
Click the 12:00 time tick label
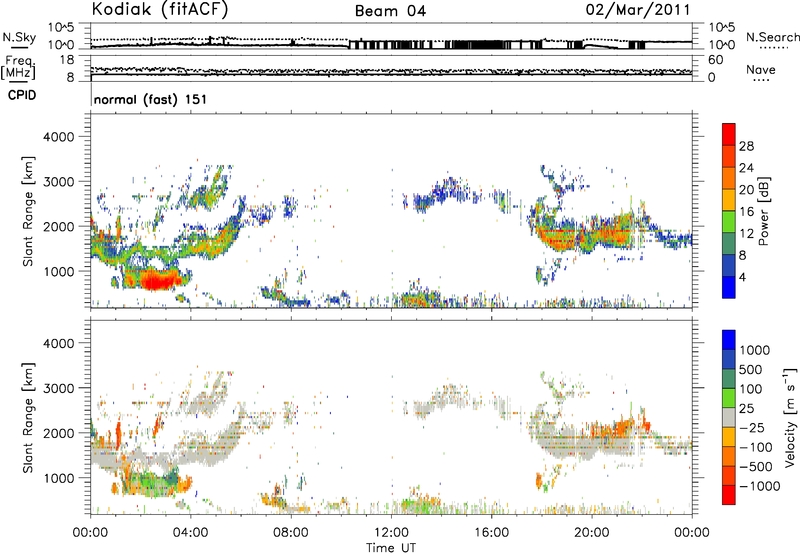click(391, 533)
